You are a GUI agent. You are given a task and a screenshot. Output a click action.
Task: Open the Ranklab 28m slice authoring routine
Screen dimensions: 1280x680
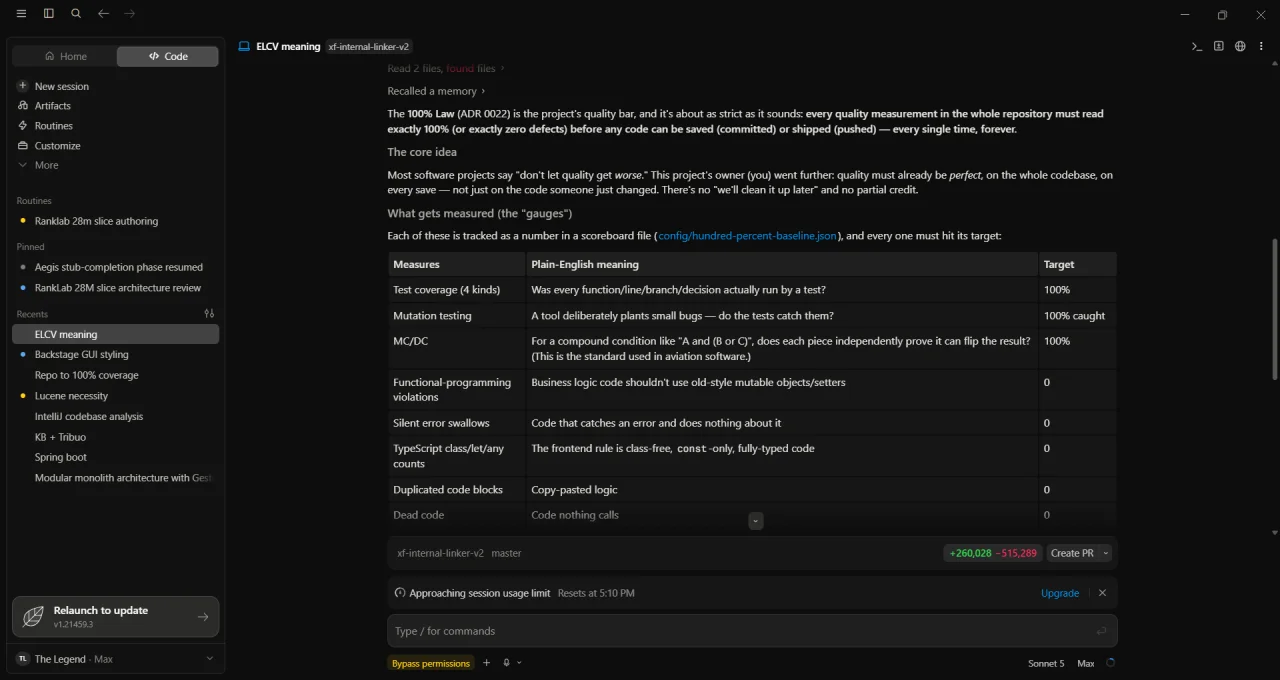(x=96, y=221)
